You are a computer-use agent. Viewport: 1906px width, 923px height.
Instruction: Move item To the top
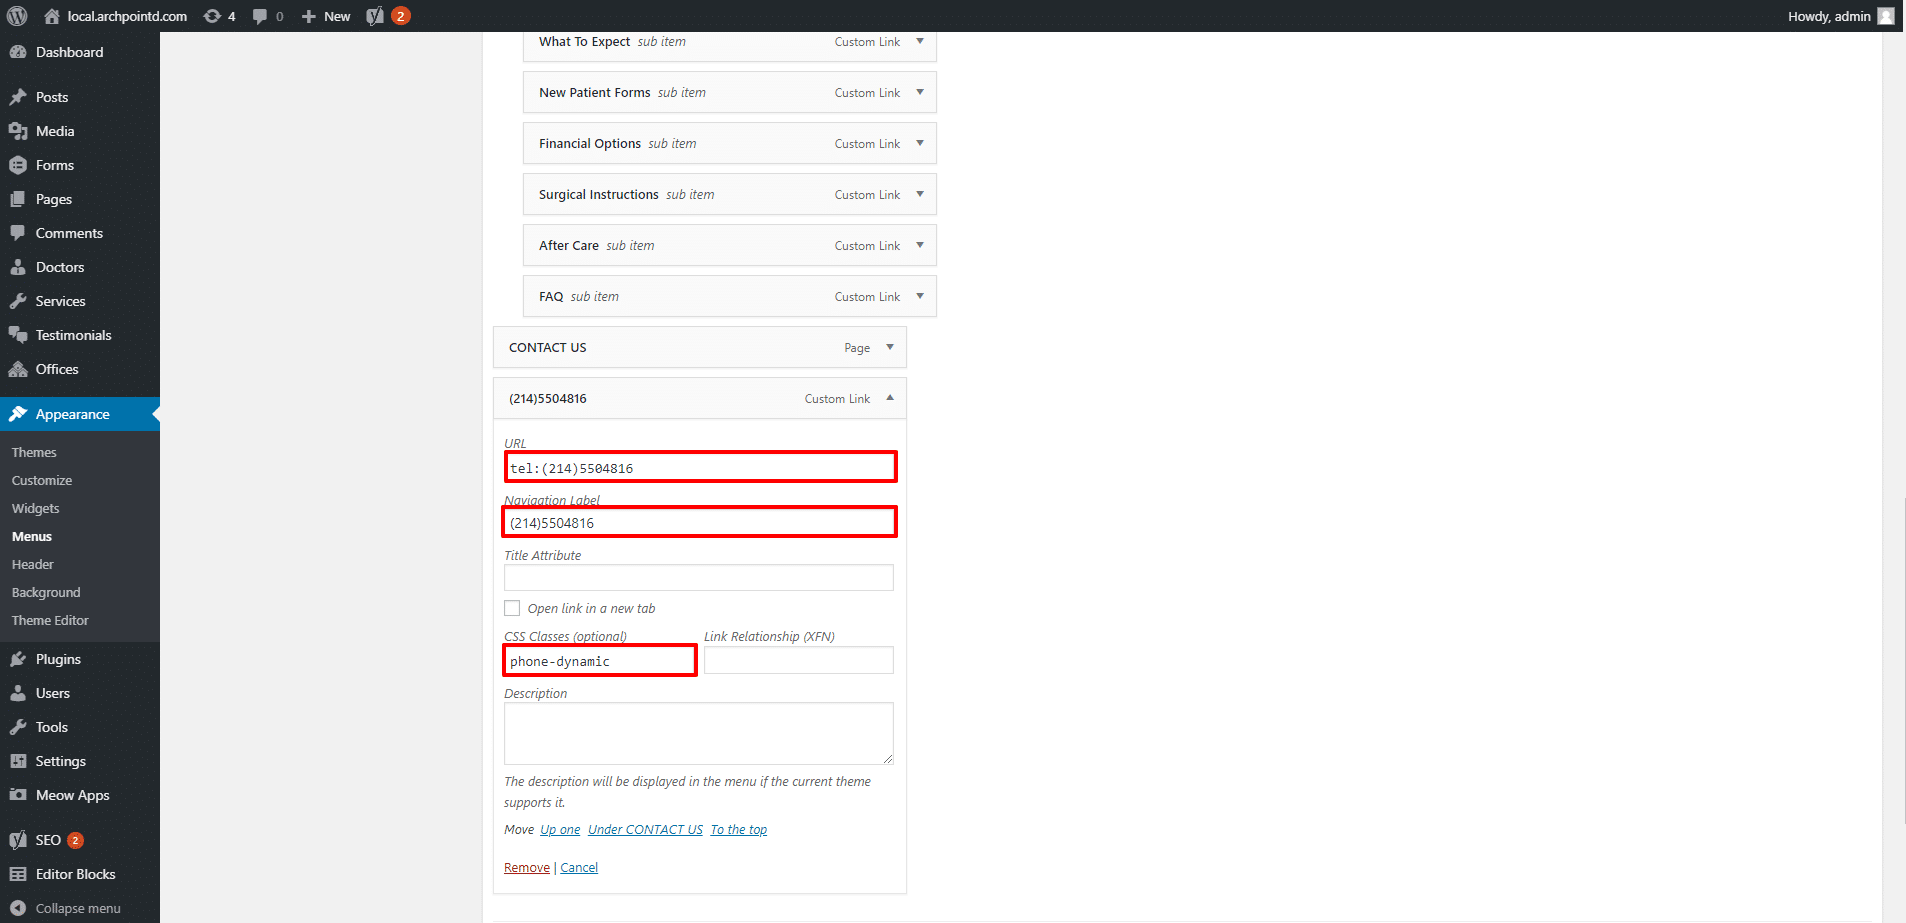point(739,829)
